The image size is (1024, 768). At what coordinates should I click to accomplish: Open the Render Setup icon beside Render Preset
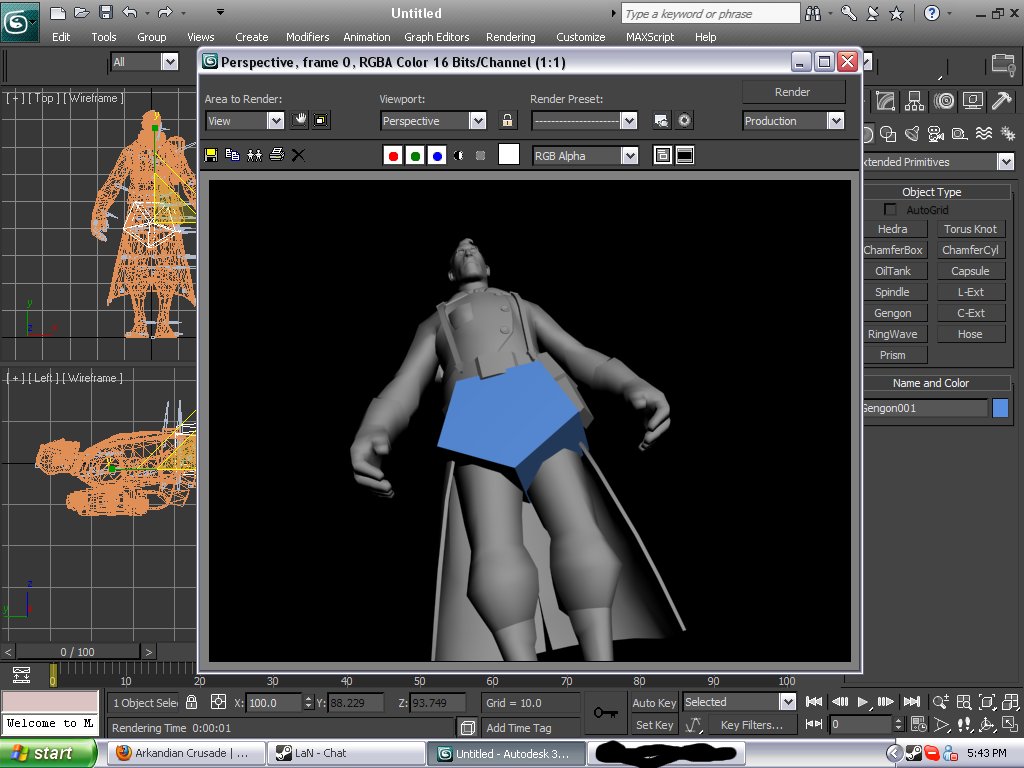661,121
